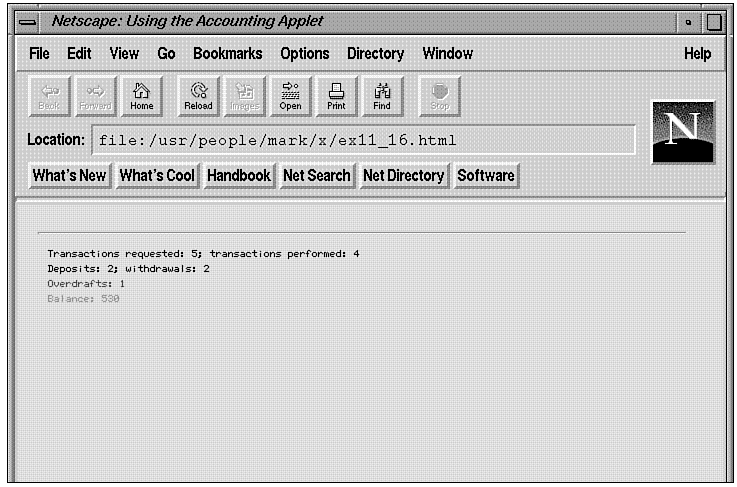The width and height of the screenshot is (737, 487).
Task: Expand the Options menu
Action: pos(304,54)
